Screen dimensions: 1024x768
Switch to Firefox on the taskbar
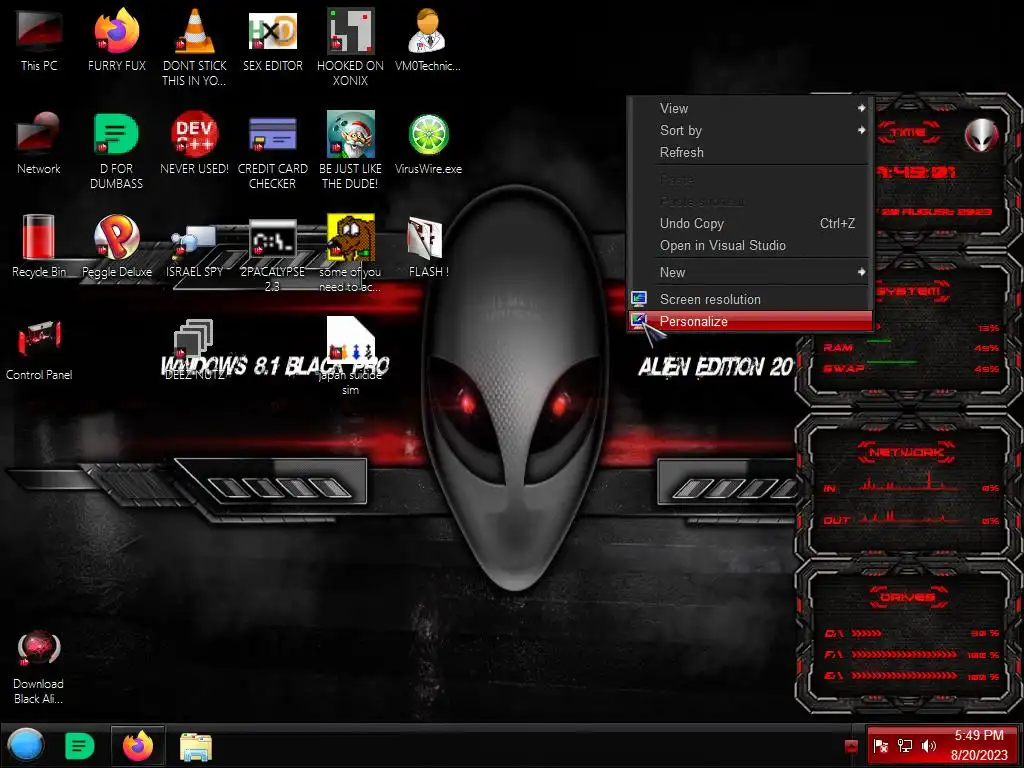138,746
